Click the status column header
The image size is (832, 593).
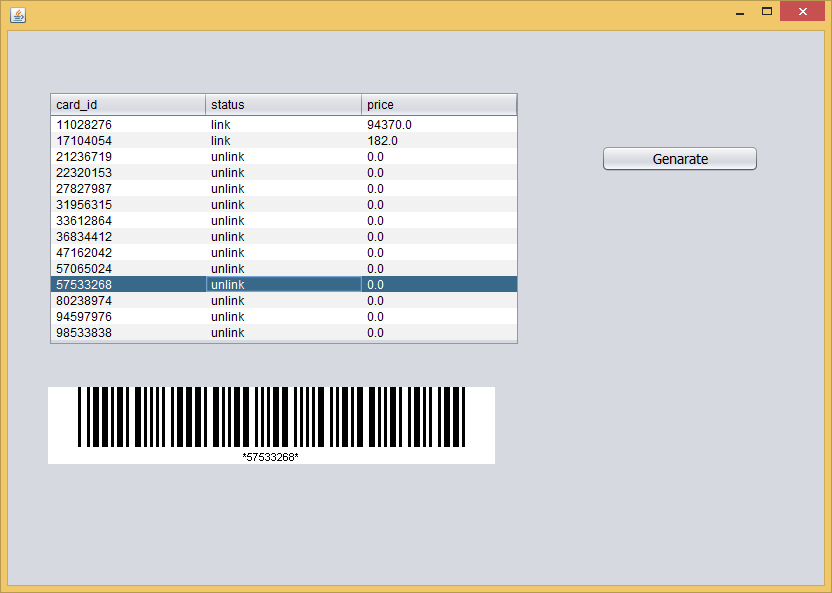283,105
